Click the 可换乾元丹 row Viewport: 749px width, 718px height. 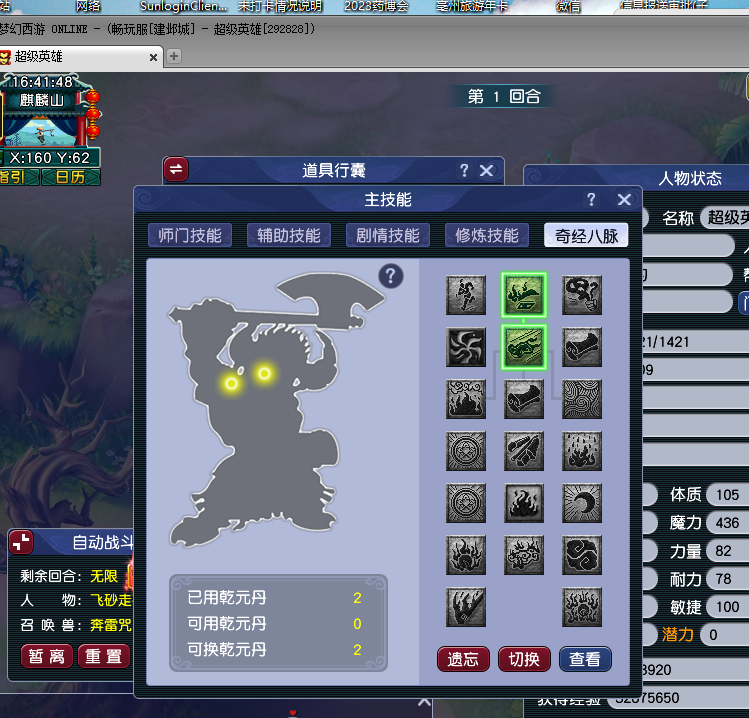[275, 649]
